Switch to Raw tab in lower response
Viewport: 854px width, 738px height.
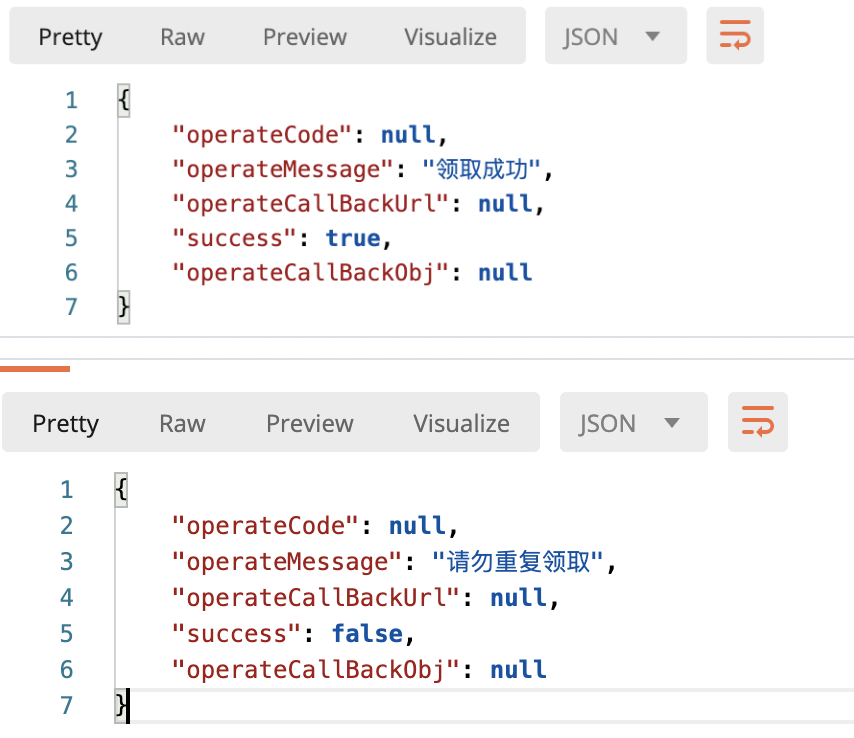coord(182,423)
